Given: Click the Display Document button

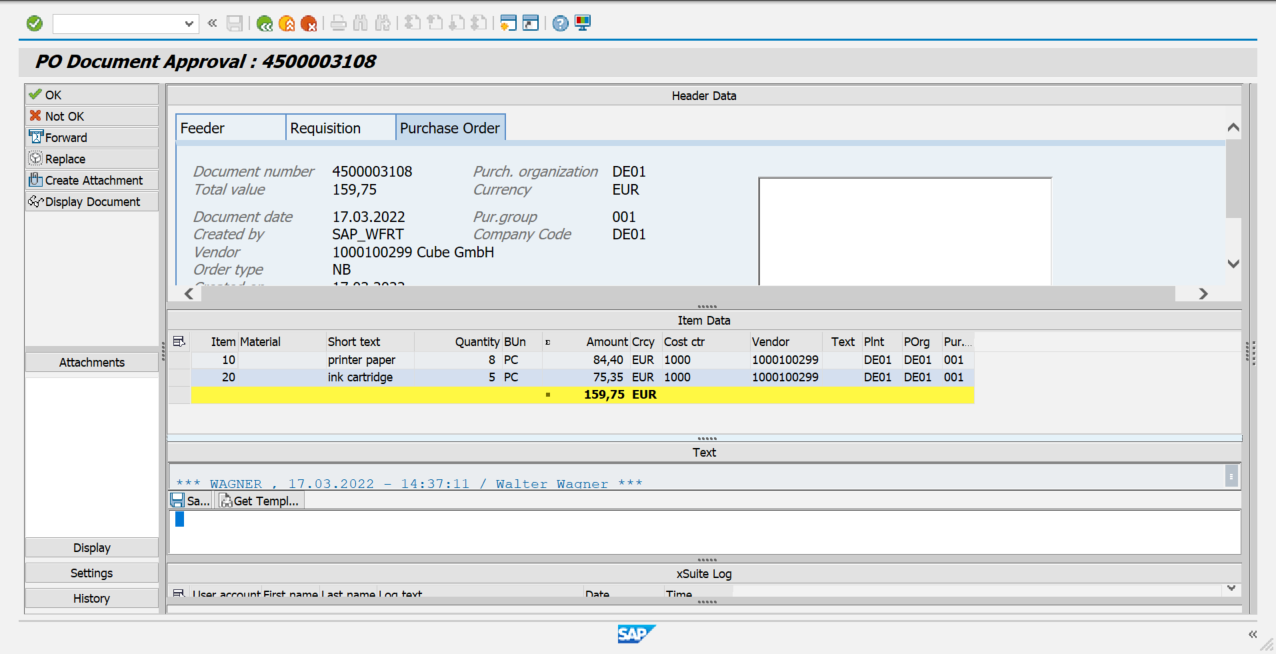Looking at the screenshot, I should [91, 202].
